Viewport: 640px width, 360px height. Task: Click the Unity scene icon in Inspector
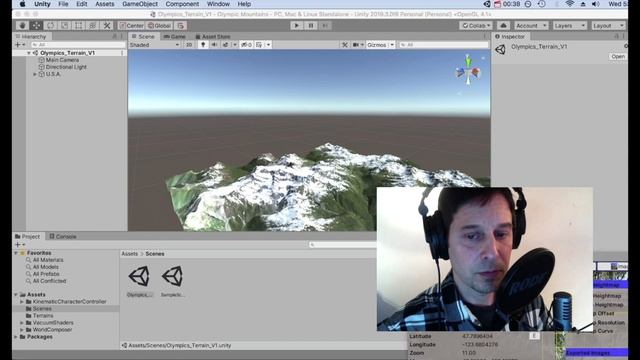click(x=500, y=49)
